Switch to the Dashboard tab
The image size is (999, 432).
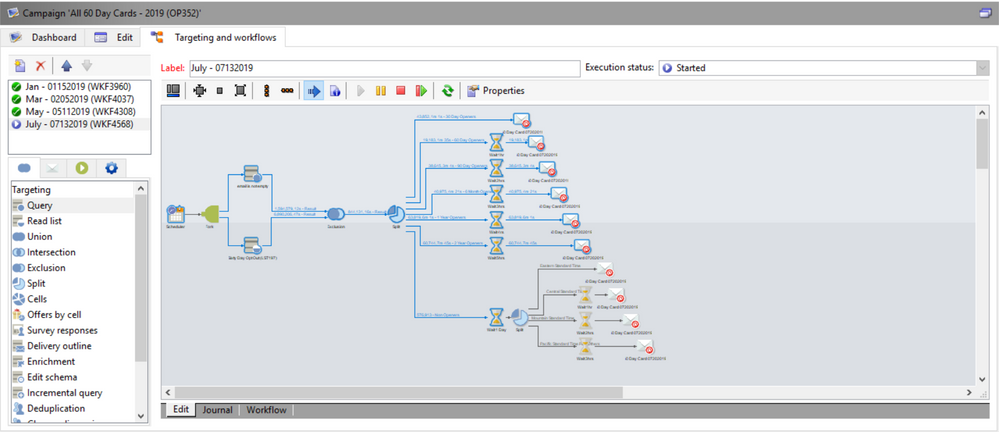click(x=45, y=37)
